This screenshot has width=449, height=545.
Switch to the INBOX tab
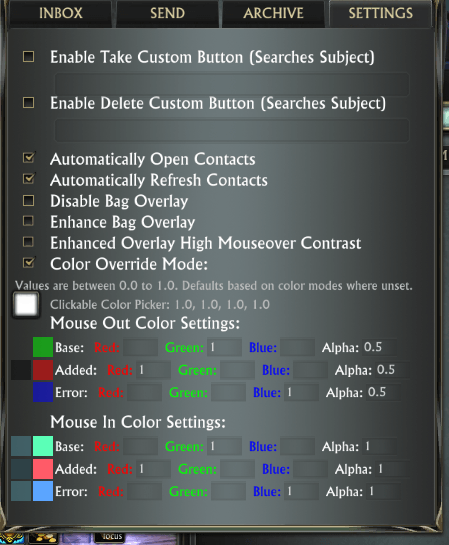[x=60, y=14]
